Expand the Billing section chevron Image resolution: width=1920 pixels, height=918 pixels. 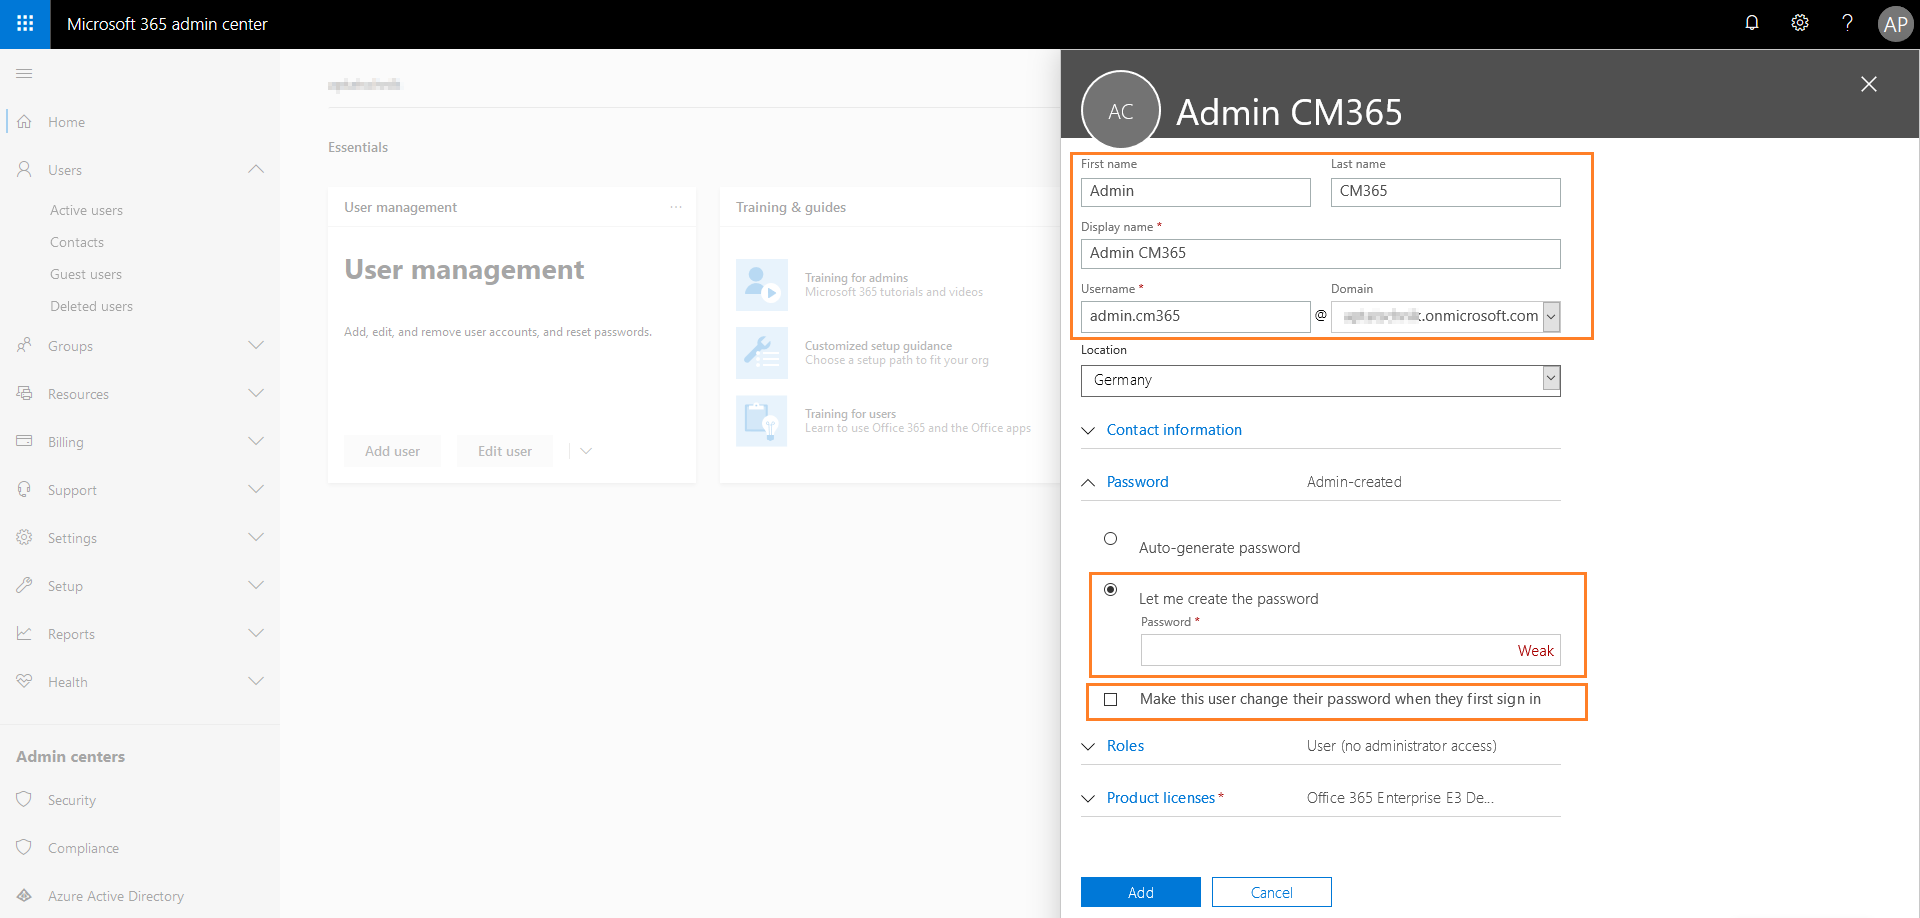[256, 442]
